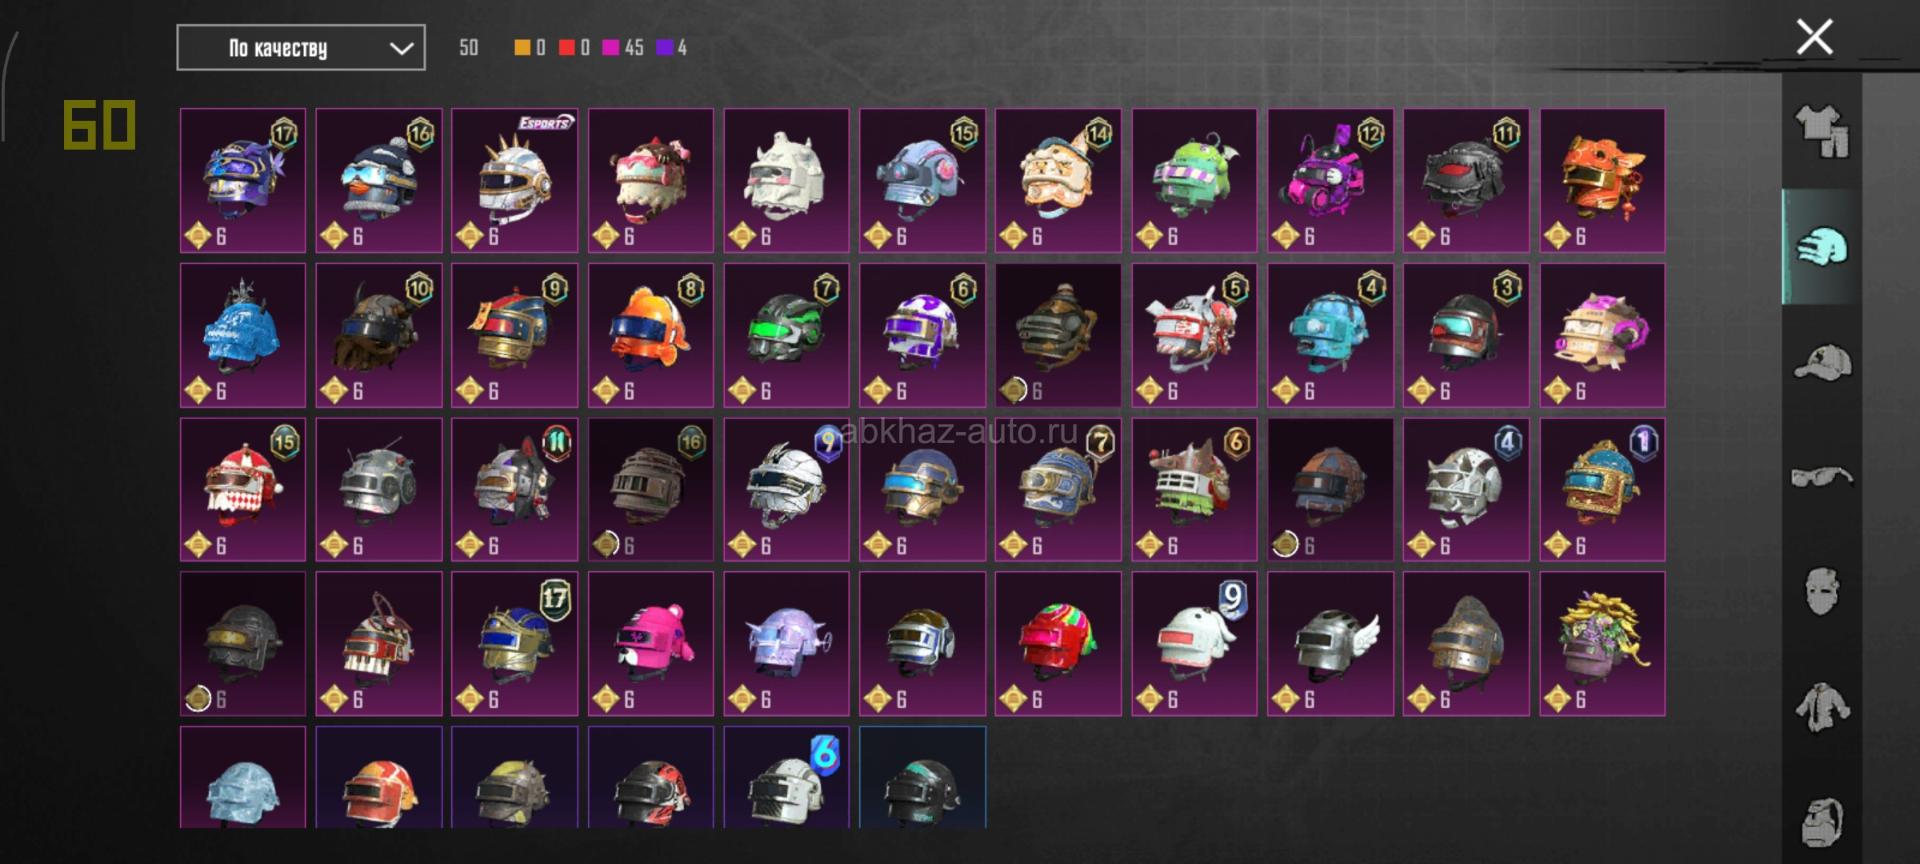This screenshot has width=1920, height=864.
Task: Select the green slime monster helmet
Action: pyautogui.click(x=1194, y=180)
